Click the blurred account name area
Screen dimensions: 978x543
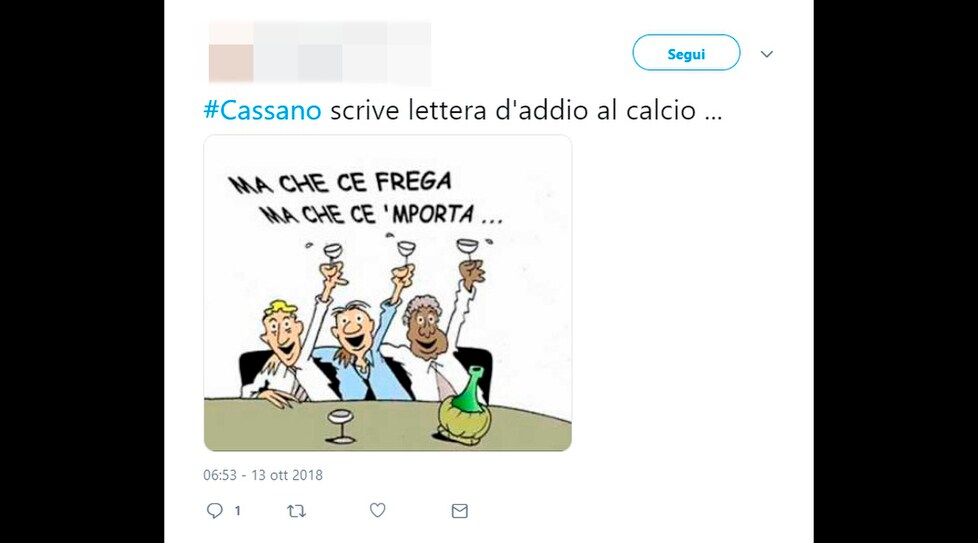[x=342, y=53]
